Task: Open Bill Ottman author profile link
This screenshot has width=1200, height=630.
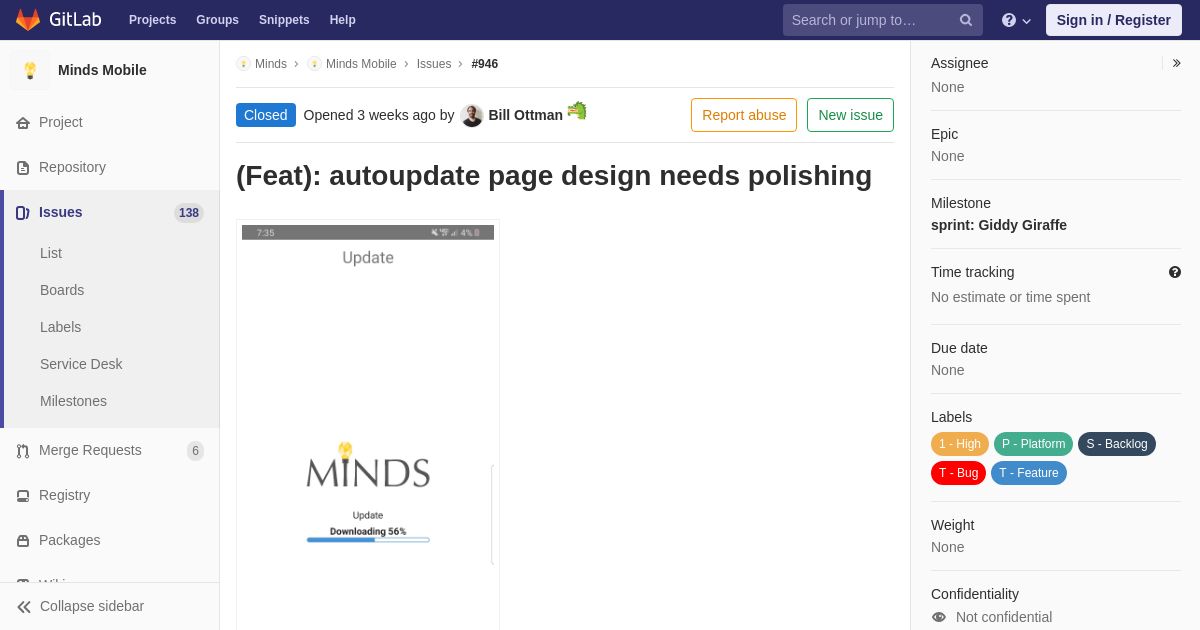Action: [x=526, y=115]
